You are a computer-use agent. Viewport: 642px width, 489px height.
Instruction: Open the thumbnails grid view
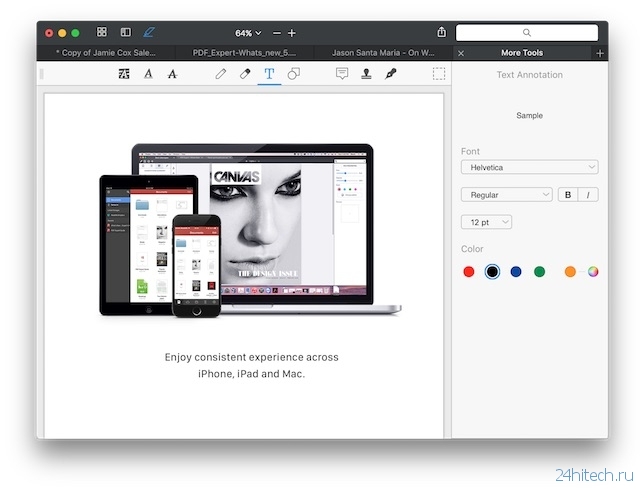(102, 32)
